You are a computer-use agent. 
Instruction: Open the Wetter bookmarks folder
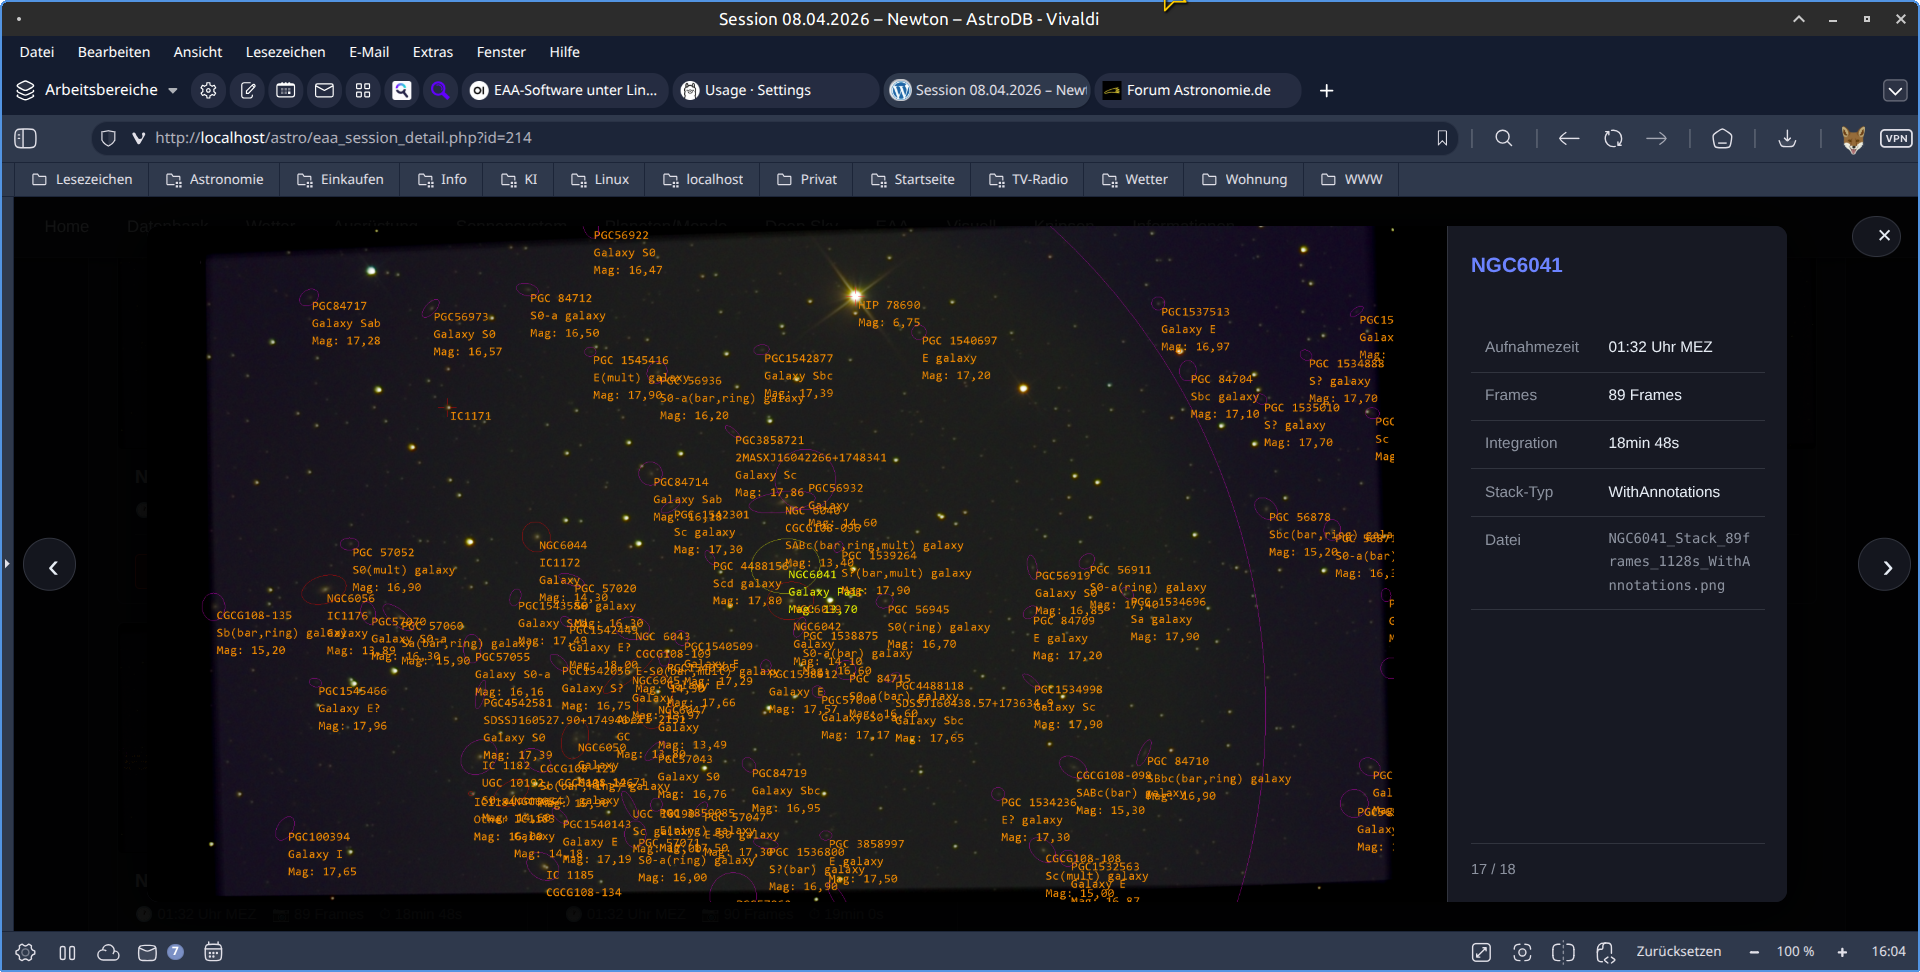point(1135,180)
